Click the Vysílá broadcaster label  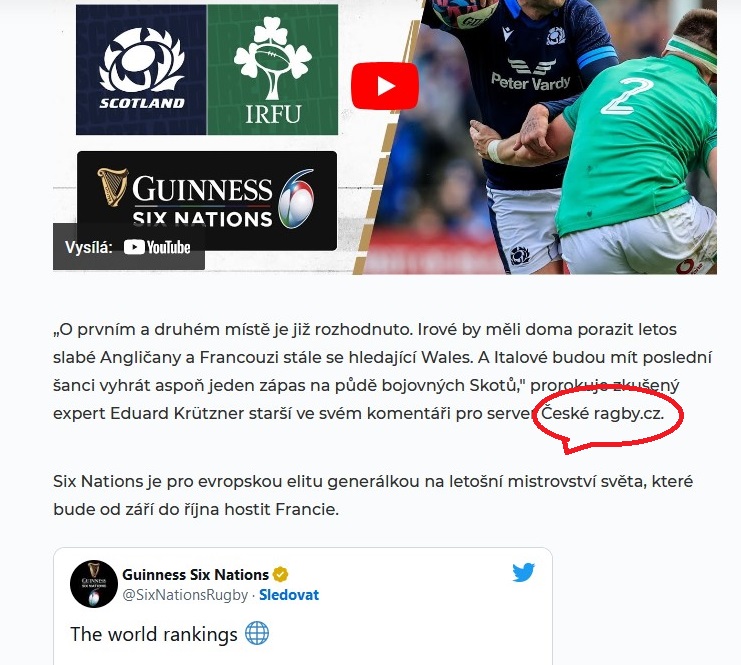(89, 247)
